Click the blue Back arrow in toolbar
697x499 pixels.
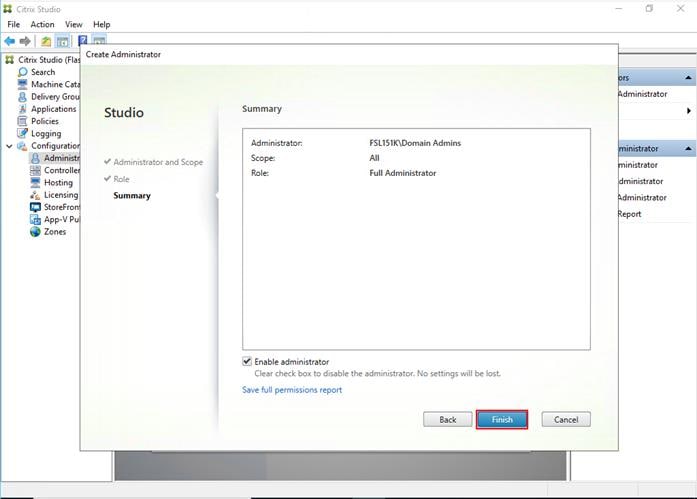coord(10,41)
